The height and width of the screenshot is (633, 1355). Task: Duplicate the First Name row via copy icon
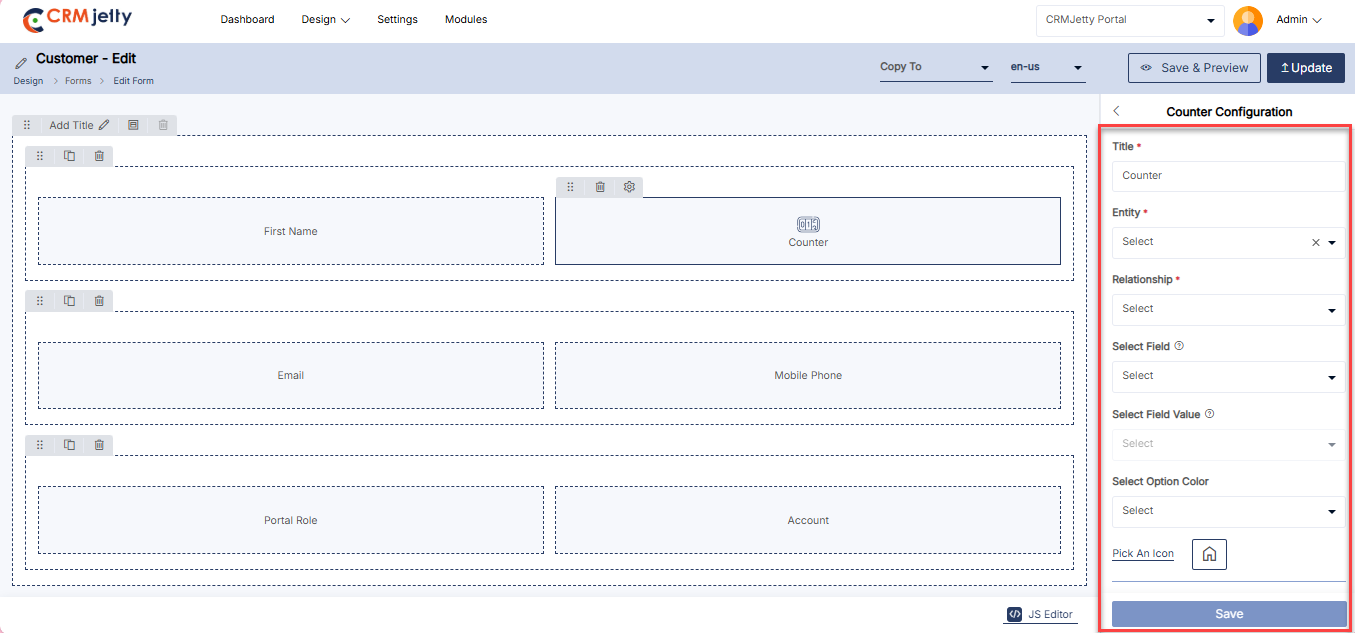click(x=69, y=156)
